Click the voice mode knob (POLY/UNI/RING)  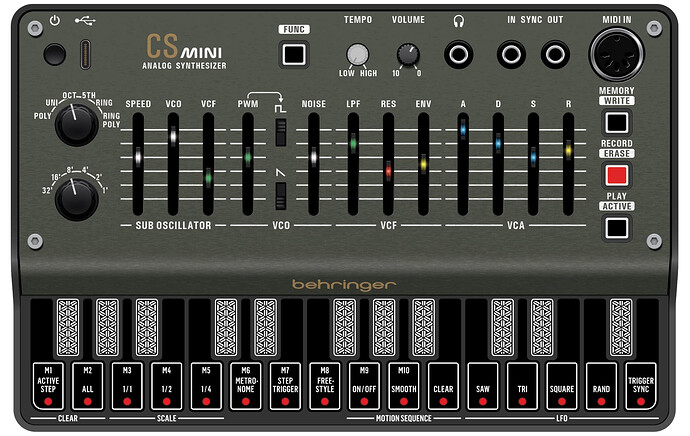tap(77, 125)
